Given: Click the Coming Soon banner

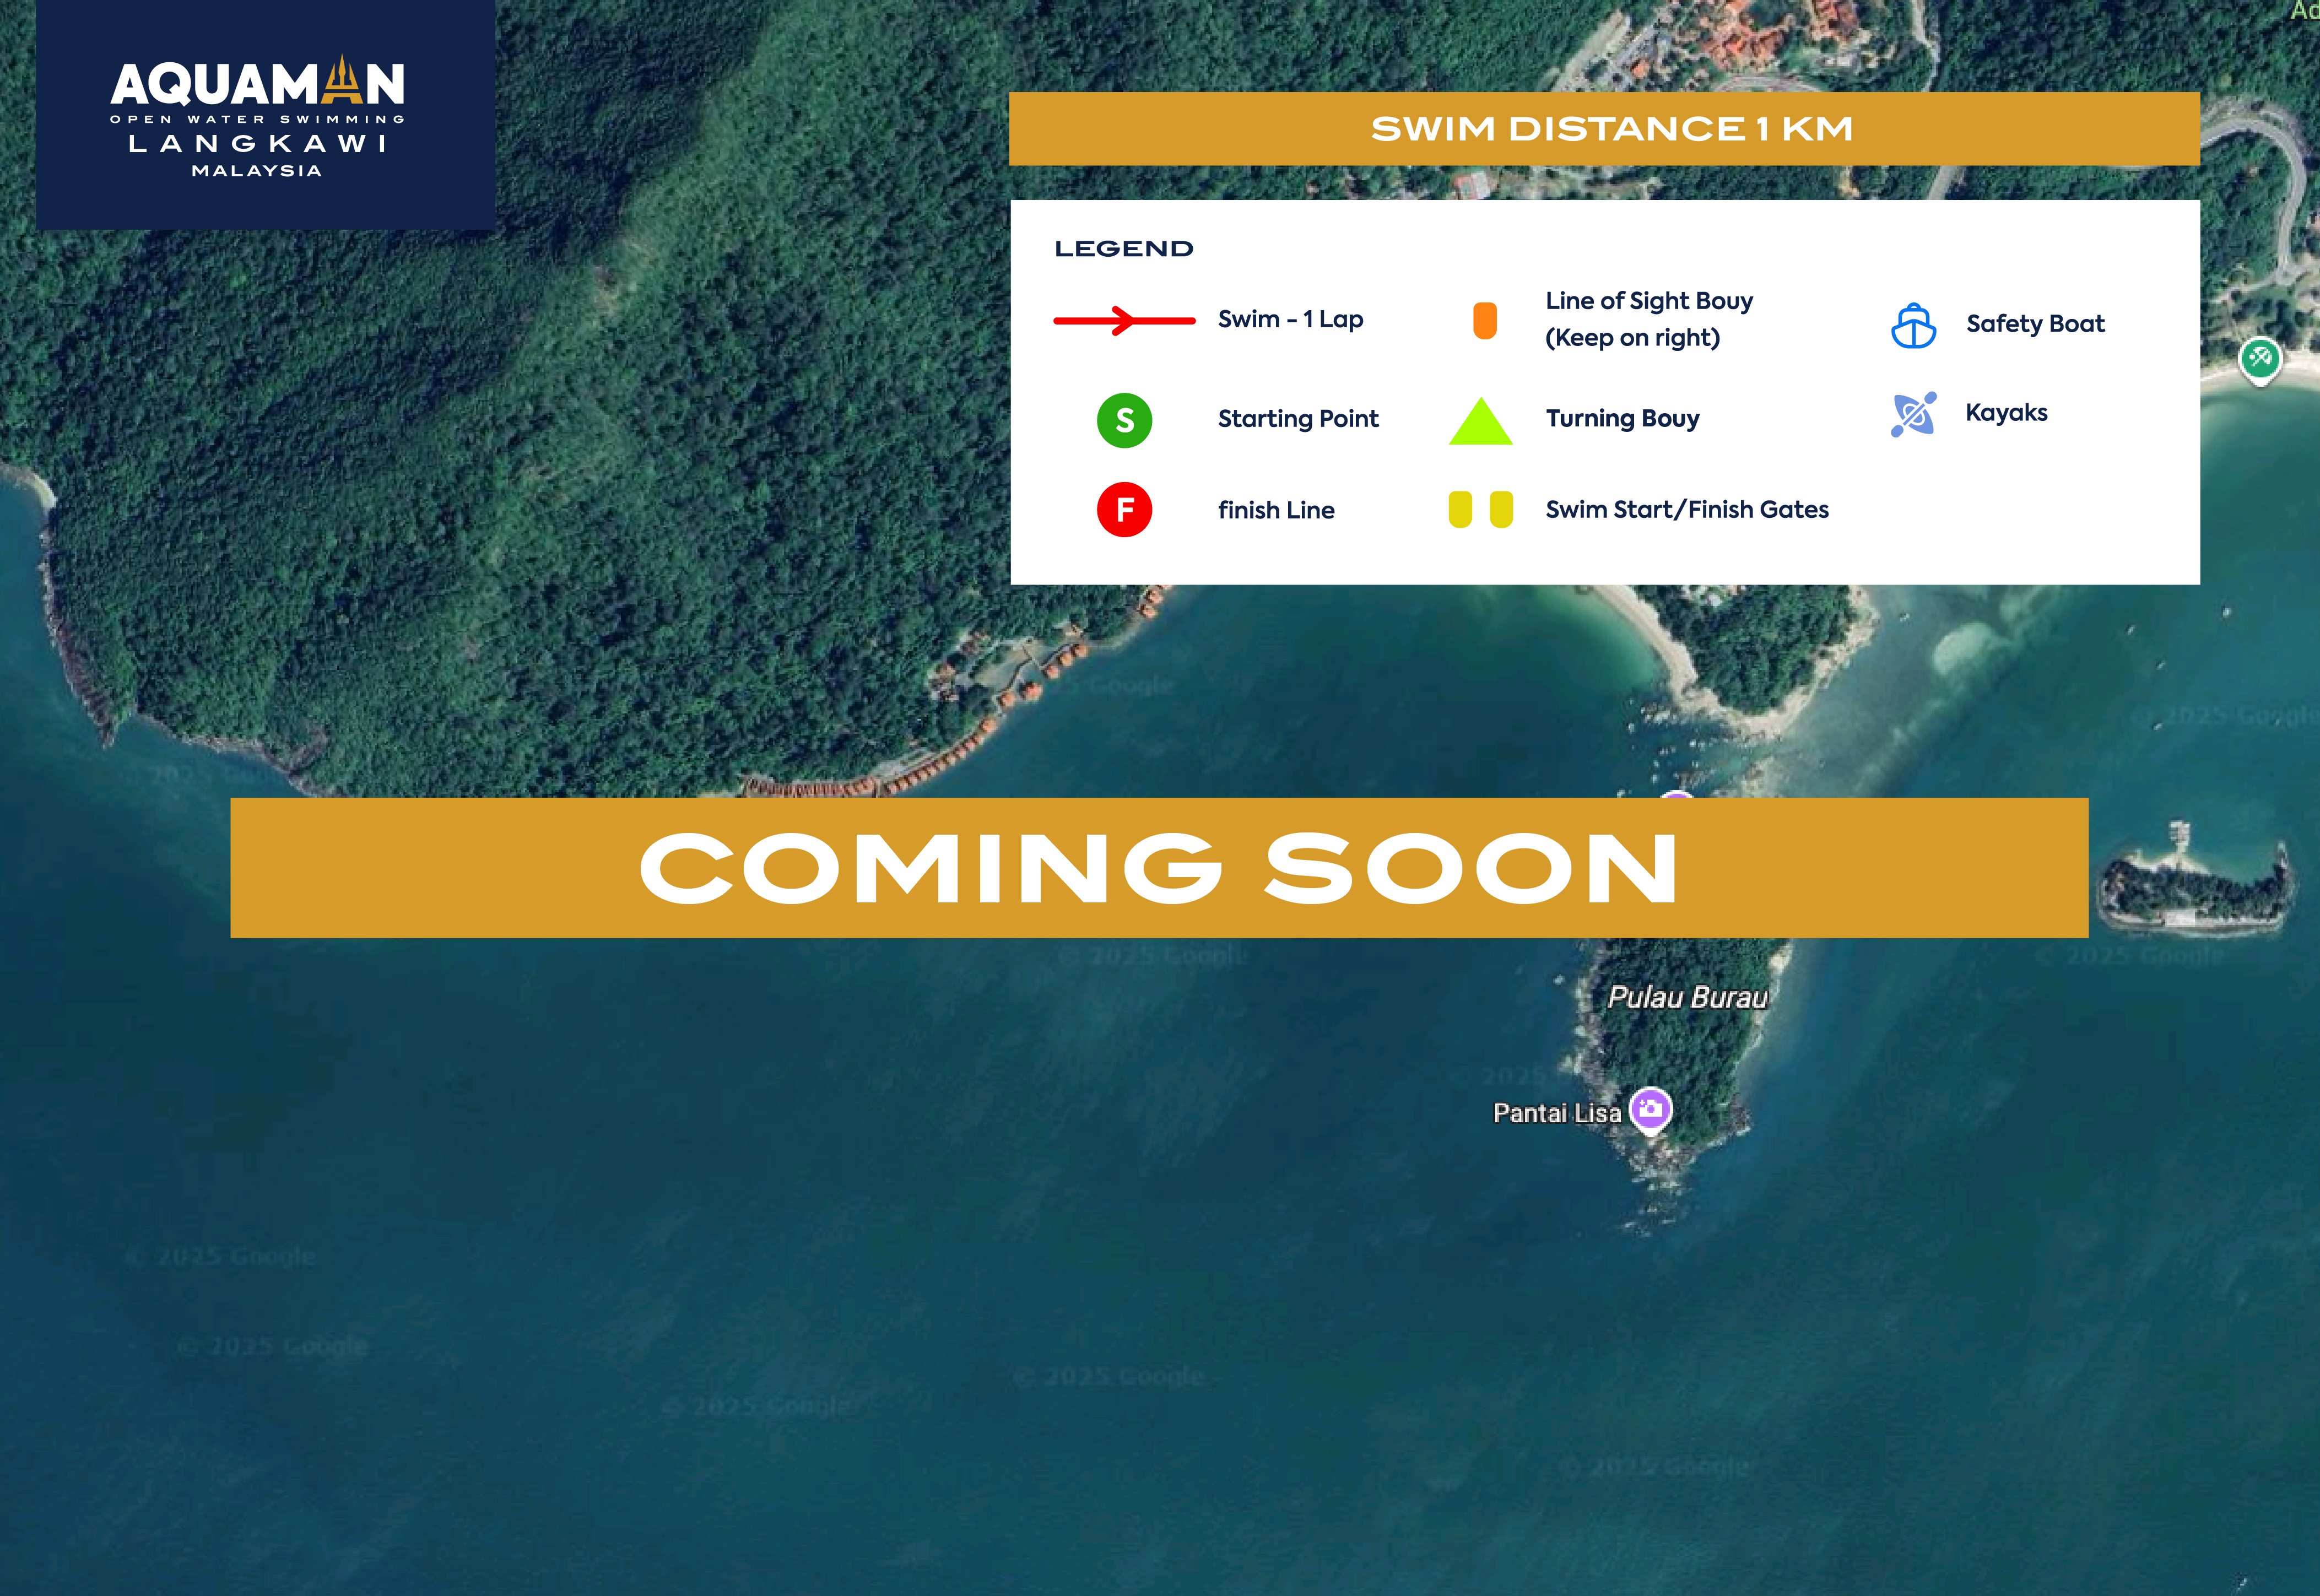Looking at the screenshot, I should [1159, 867].
